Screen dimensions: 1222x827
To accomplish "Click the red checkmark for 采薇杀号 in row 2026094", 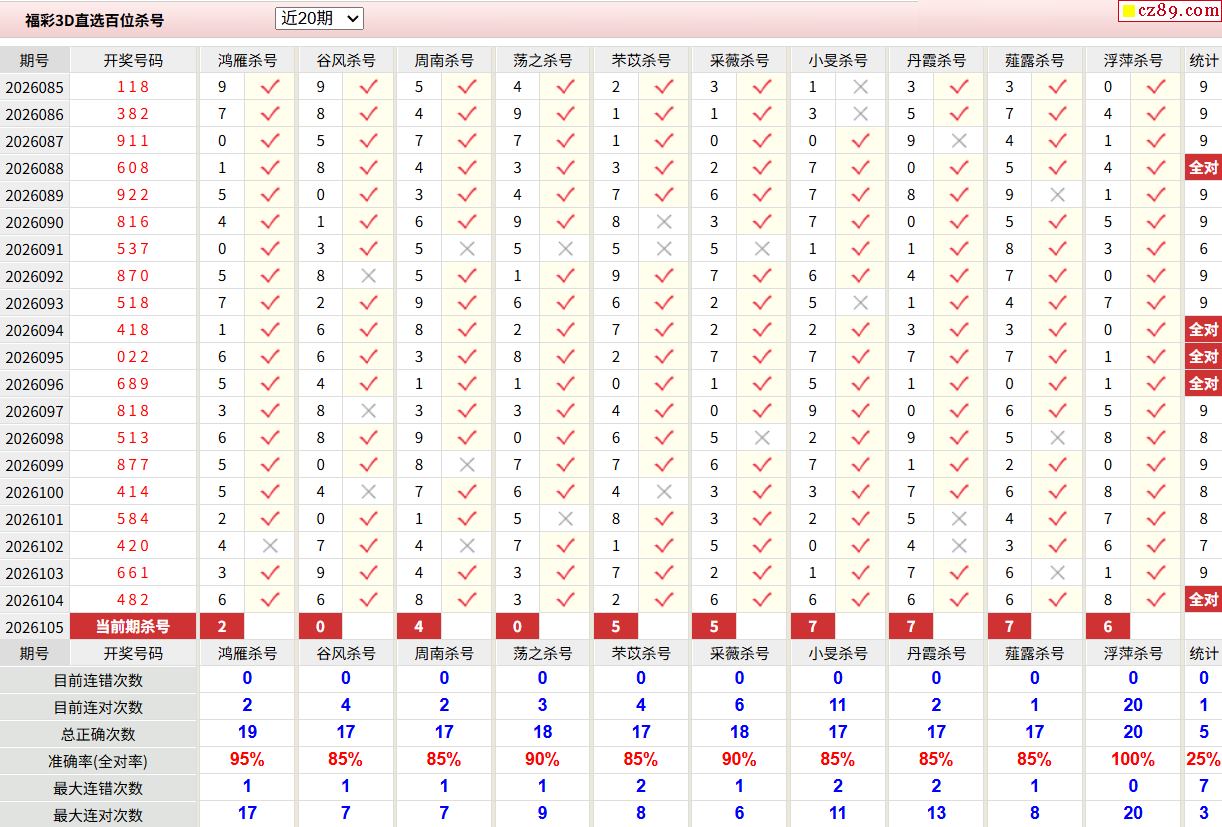I will pos(762,330).
